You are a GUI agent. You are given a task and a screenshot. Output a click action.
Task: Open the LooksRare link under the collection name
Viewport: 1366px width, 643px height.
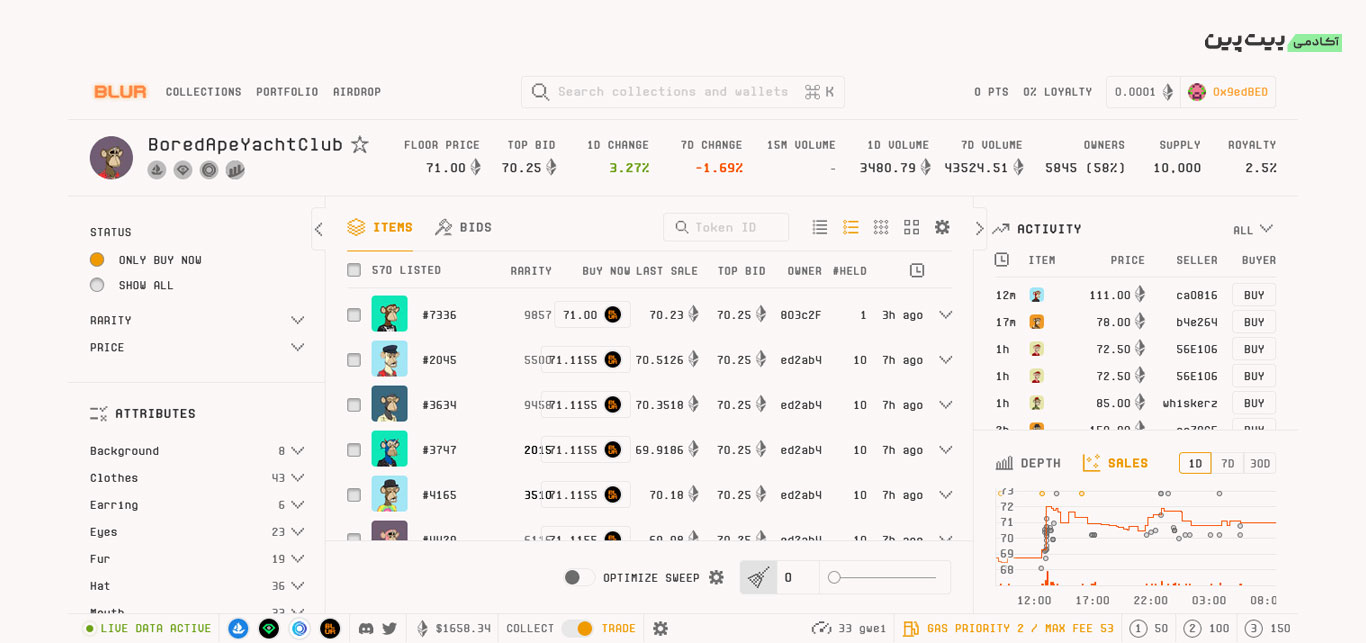click(183, 170)
